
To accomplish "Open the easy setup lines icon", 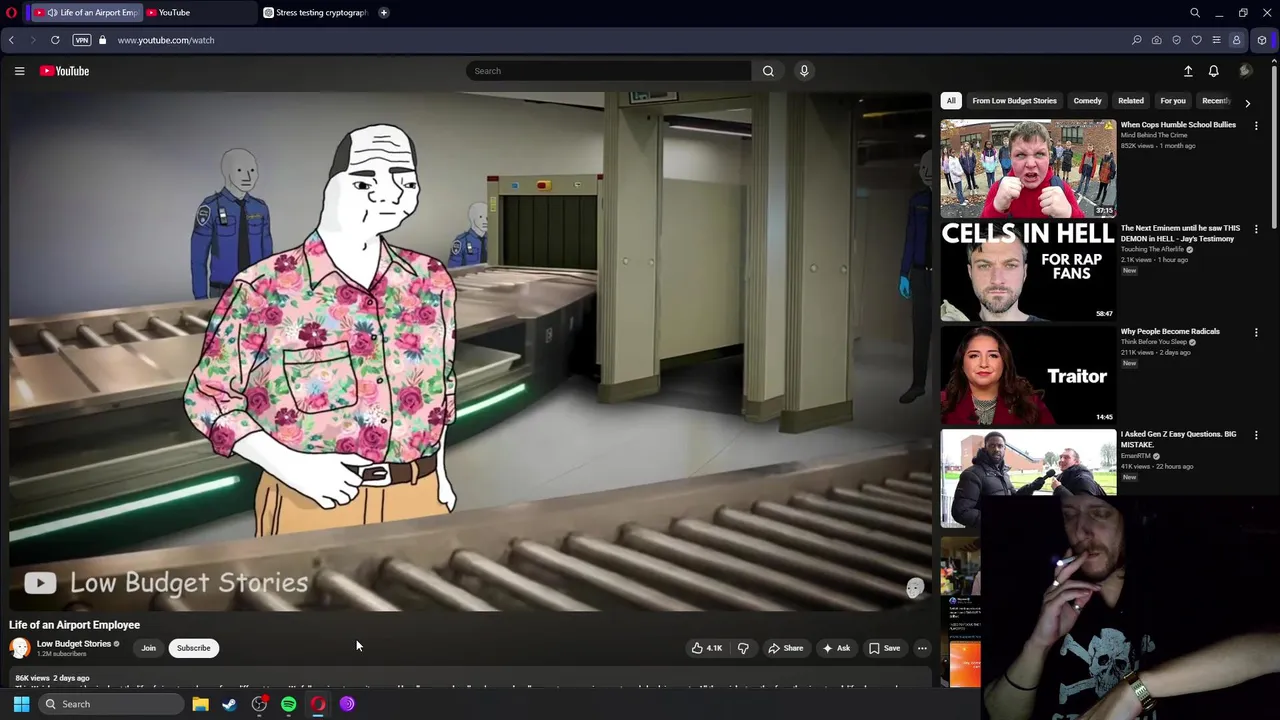I will [x=1216, y=40].
